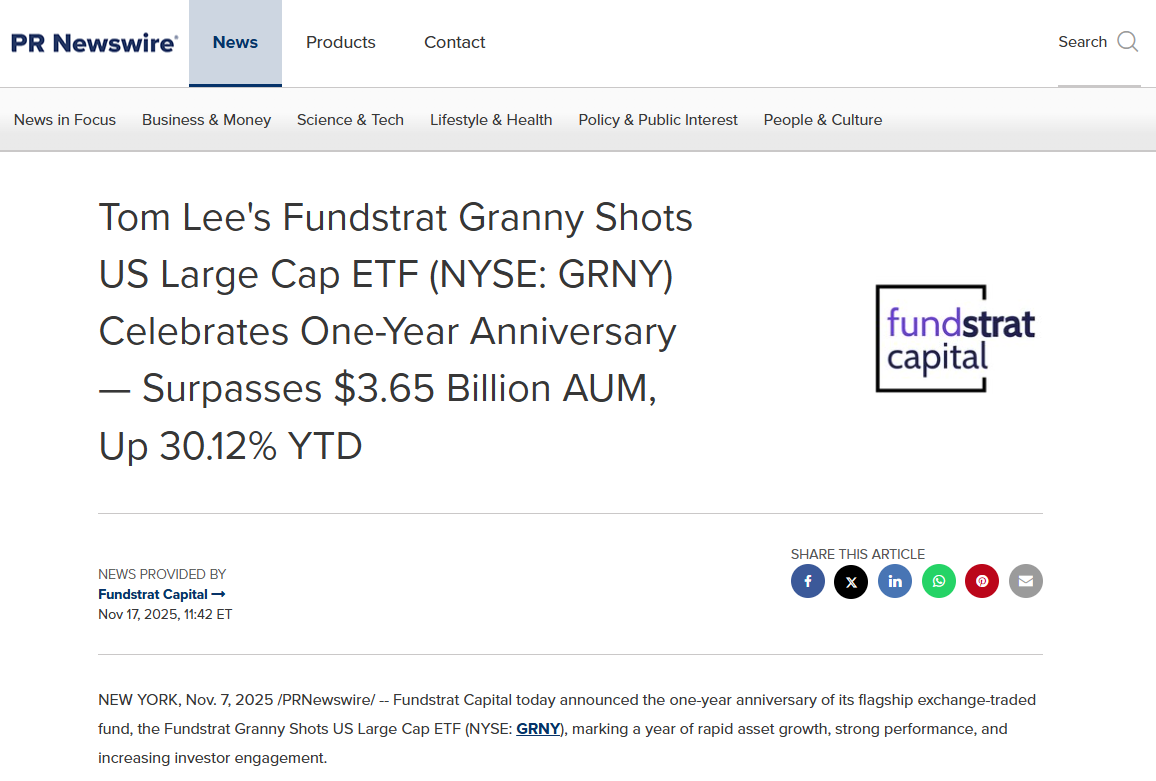Share article by email icon
The height and width of the screenshot is (781, 1156).
pos(1026,581)
